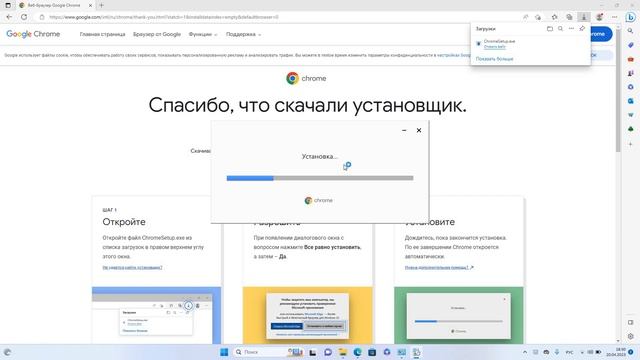Click Show more link in Downloads panel
This screenshot has height=360, width=640.
(494, 59)
